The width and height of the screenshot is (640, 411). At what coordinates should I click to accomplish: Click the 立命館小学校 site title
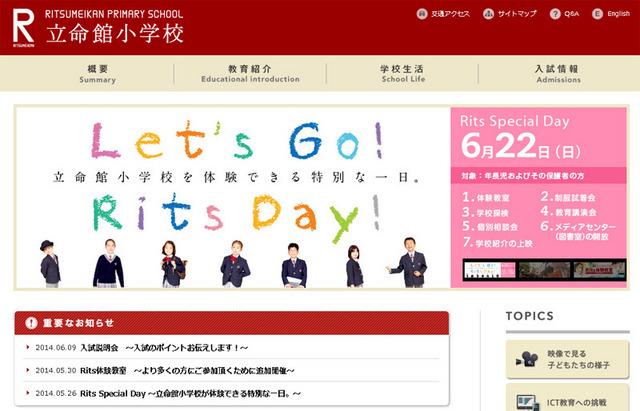(x=115, y=33)
